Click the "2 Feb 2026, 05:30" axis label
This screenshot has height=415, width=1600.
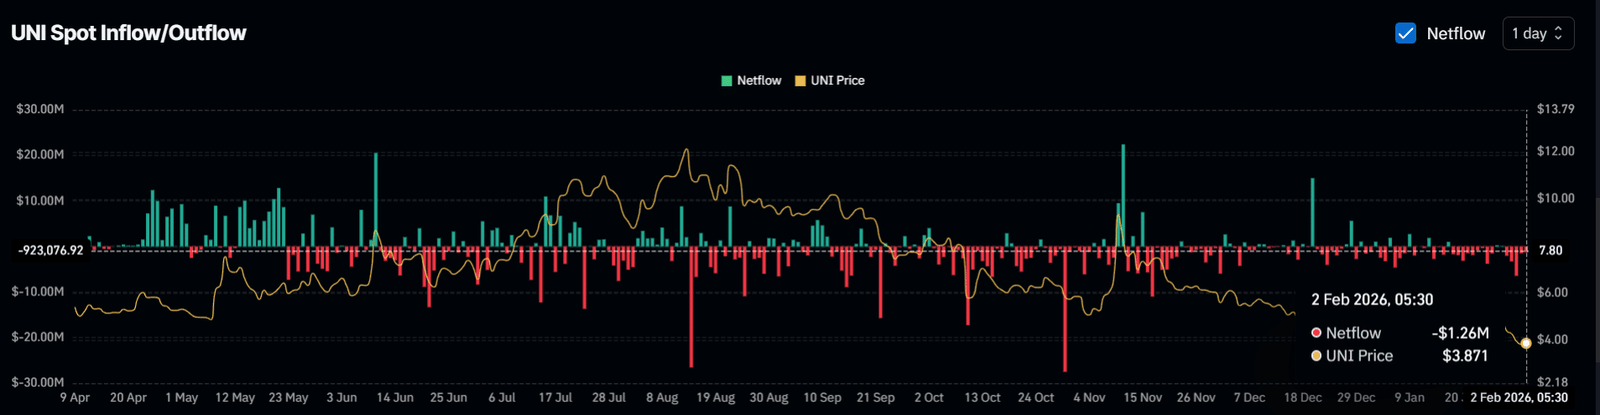click(1518, 398)
